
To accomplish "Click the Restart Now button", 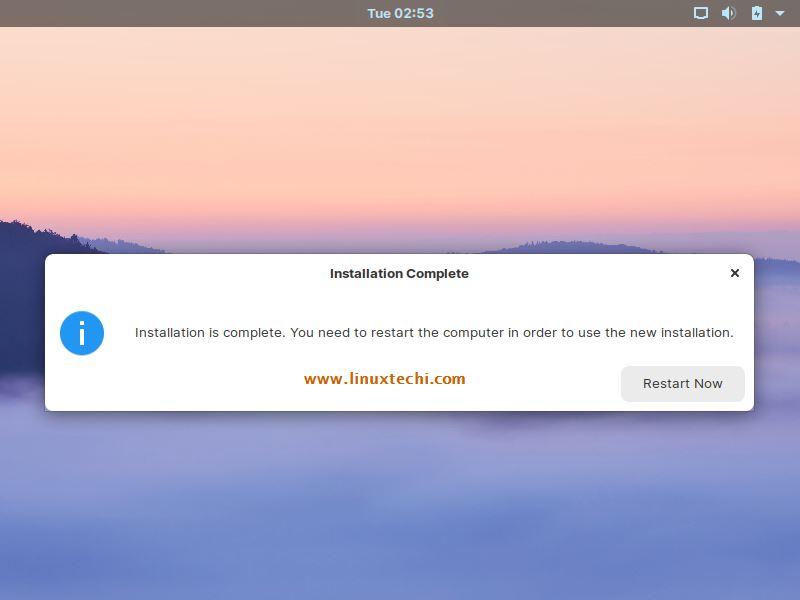I will click(682, 384).
